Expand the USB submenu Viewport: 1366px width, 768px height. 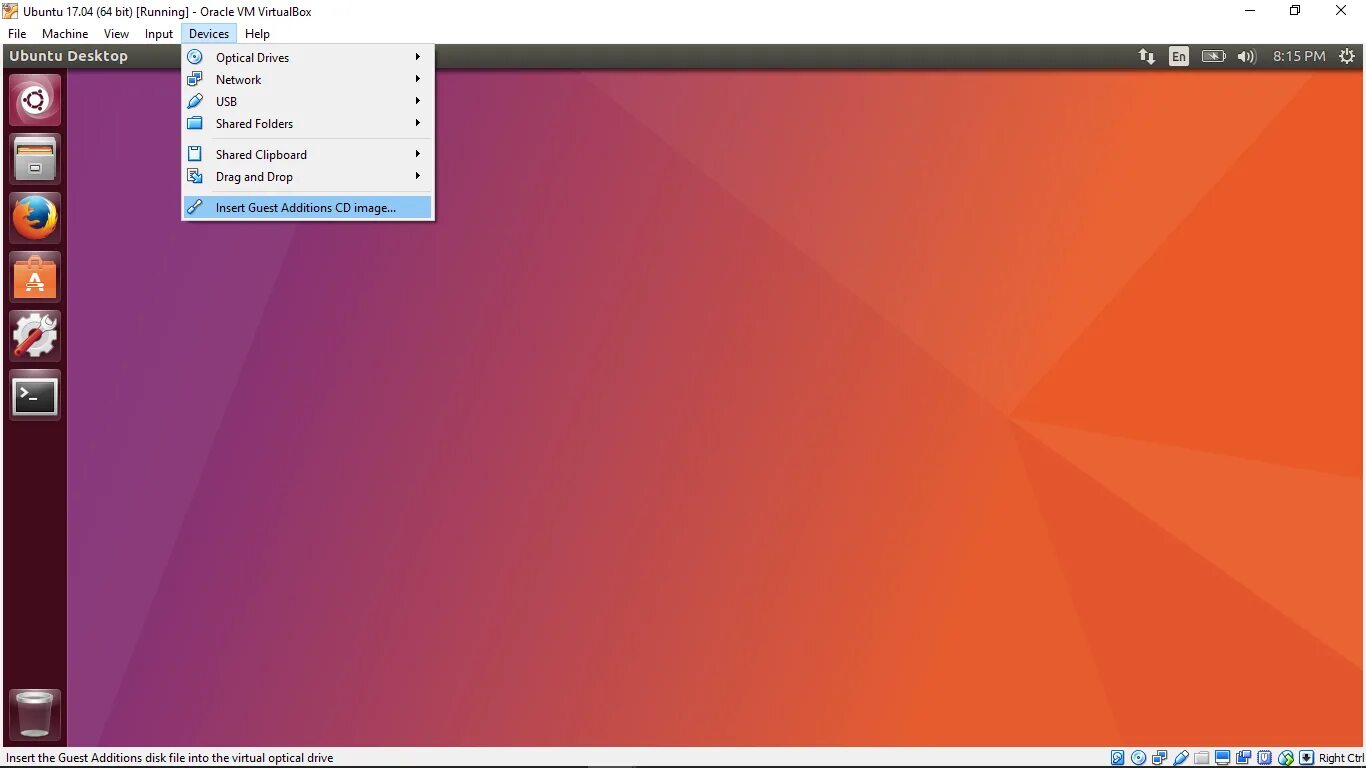pos(308,102)
